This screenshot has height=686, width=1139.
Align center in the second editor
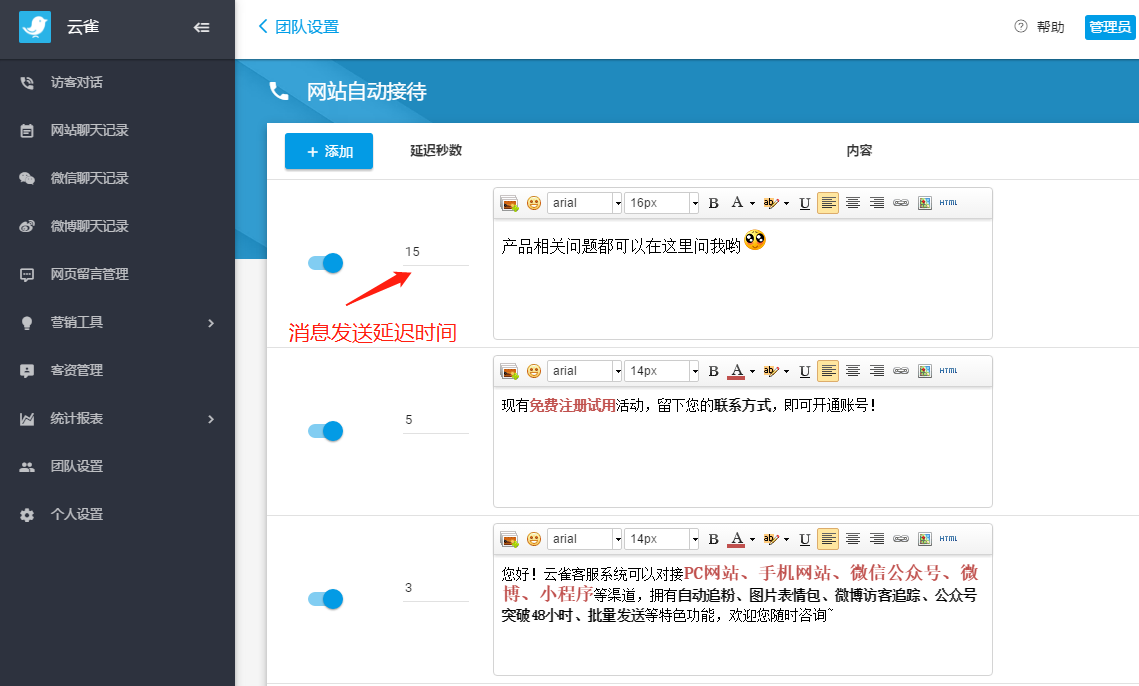click(x=853, y=371)
